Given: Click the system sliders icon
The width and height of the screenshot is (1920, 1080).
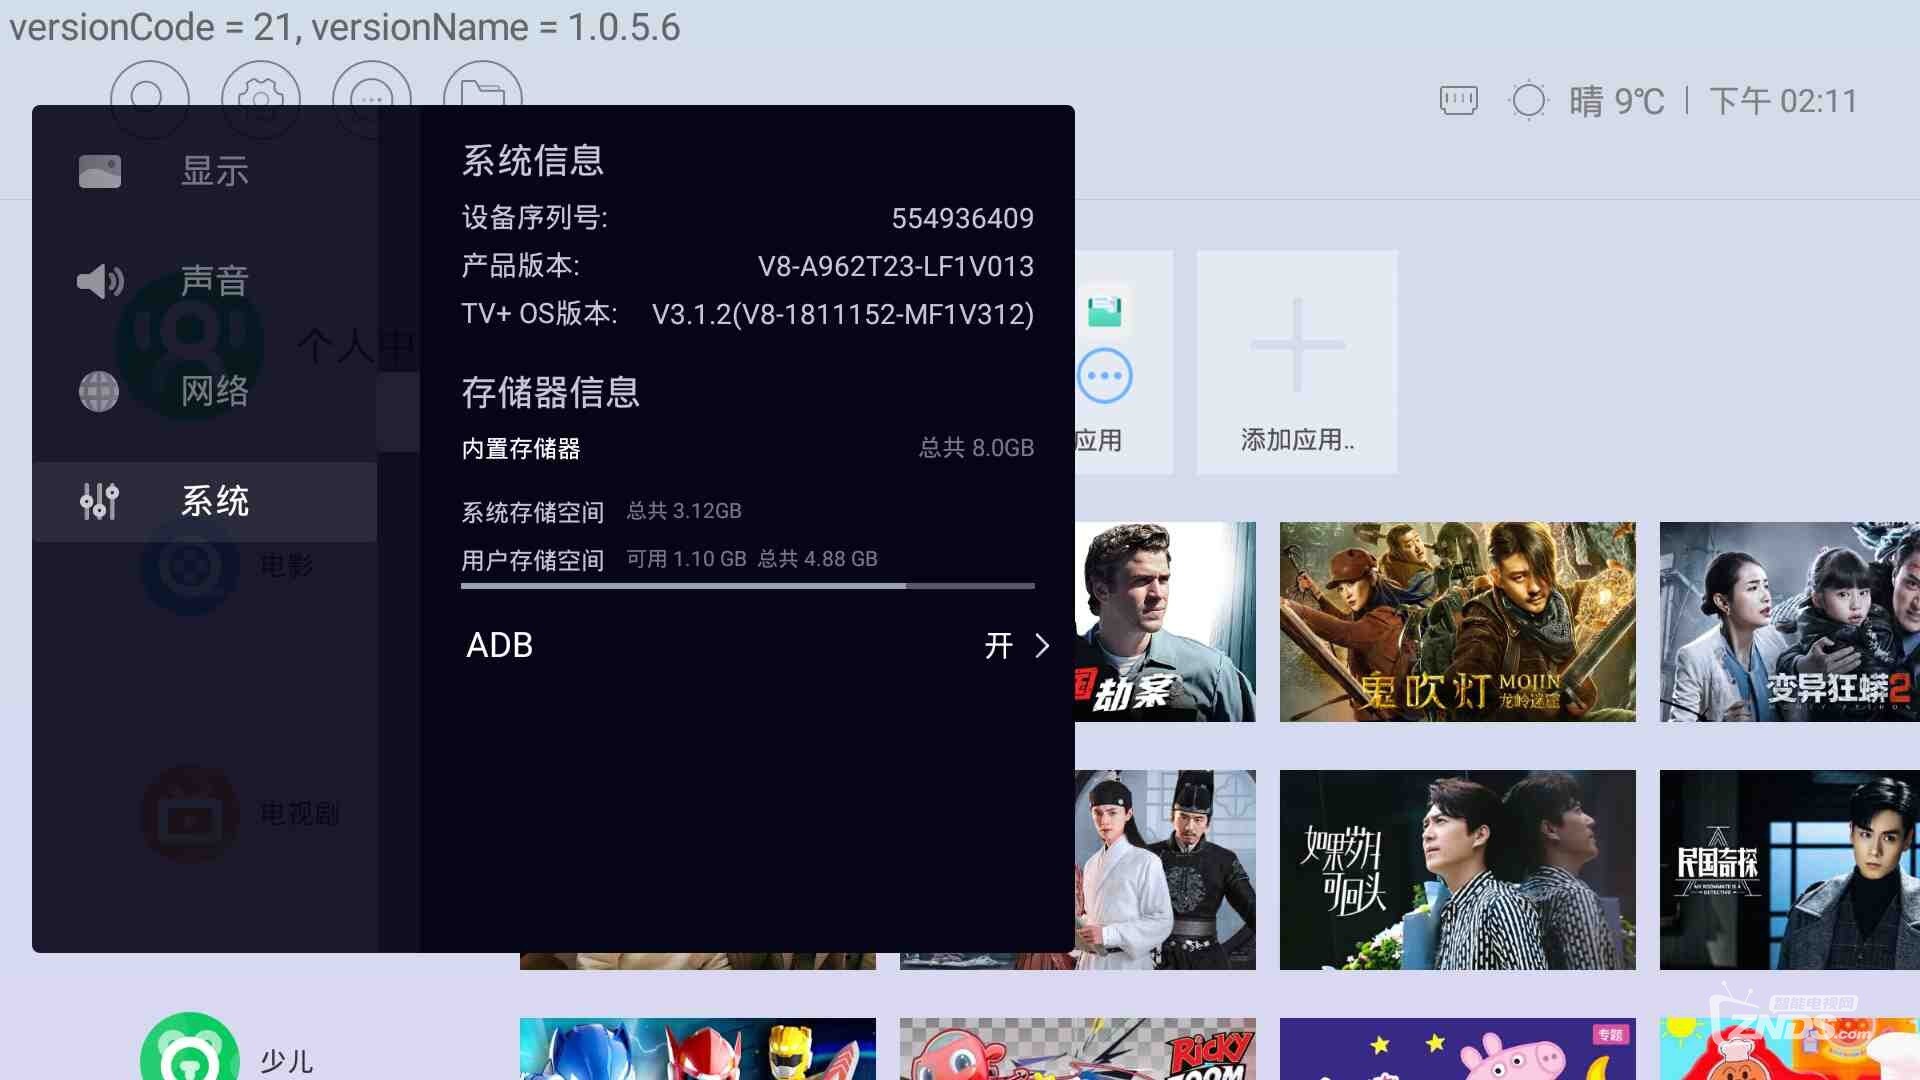Looking at the screenshot, I should pos(99,501).
